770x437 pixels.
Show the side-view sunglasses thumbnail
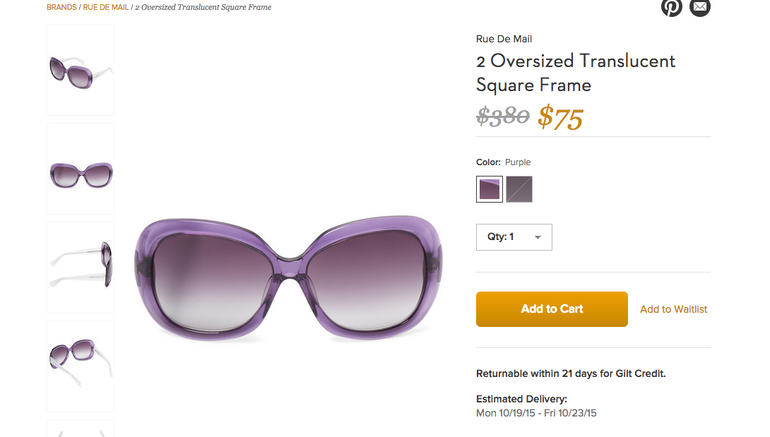click(x=80, y=267)
